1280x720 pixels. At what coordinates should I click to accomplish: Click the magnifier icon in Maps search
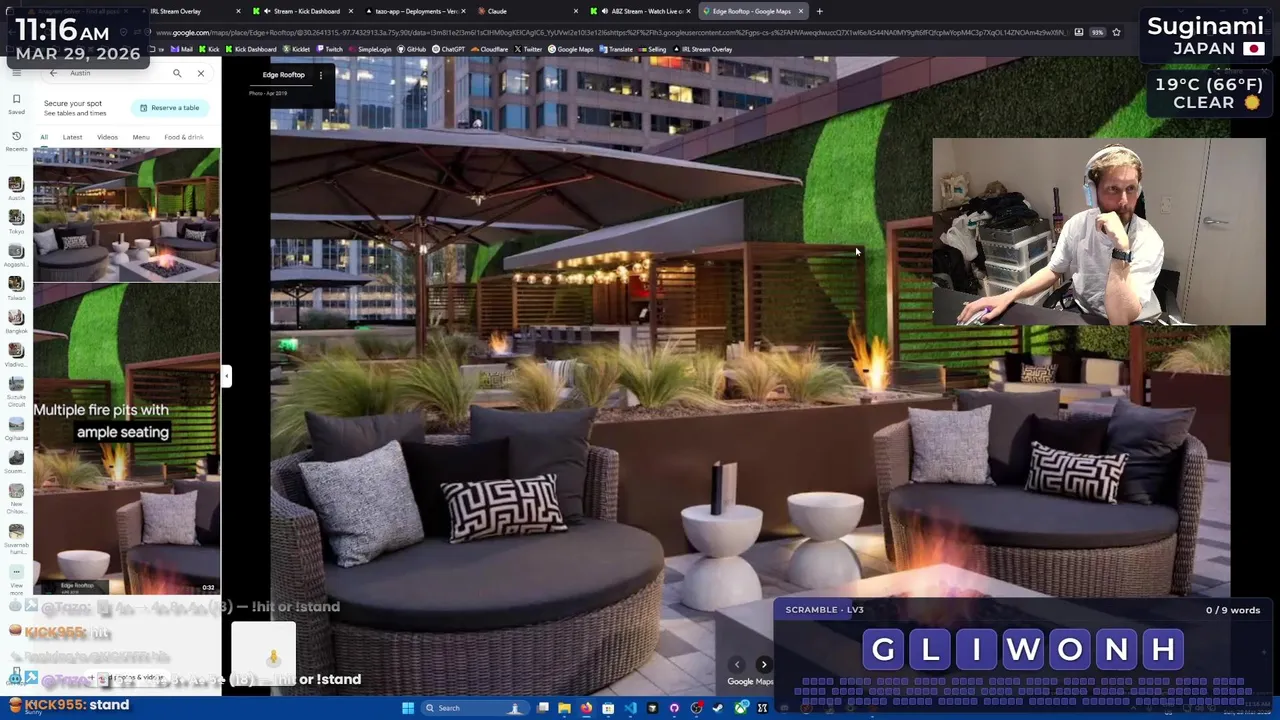click(x=177, y=73)
